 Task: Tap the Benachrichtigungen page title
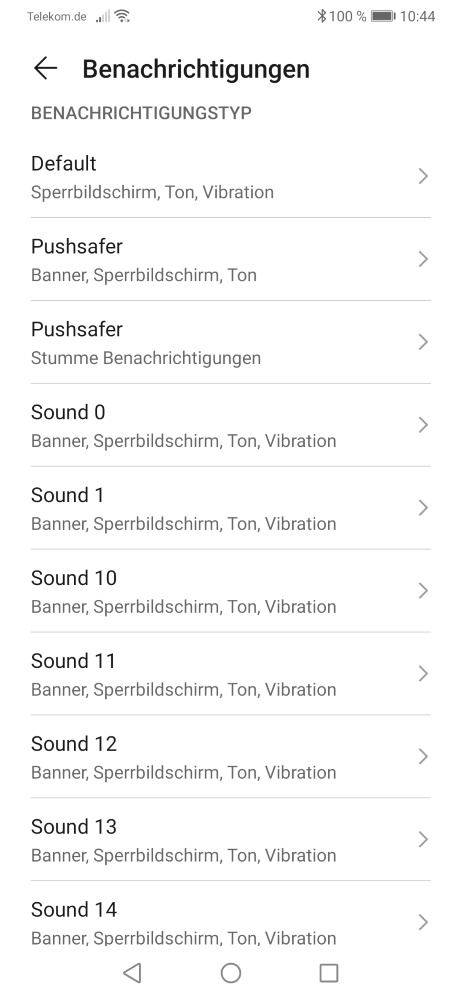pos(196,69)
